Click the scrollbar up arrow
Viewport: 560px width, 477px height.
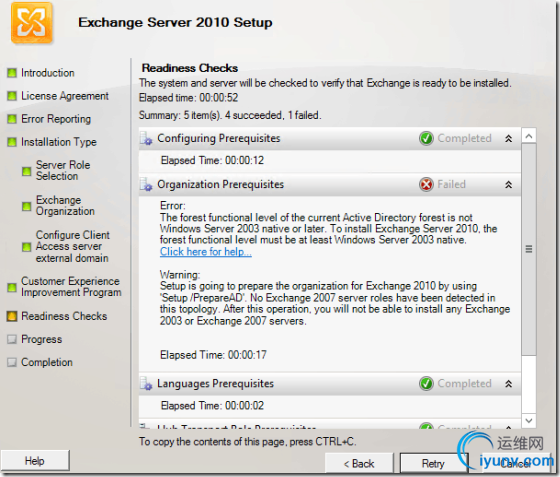(x=529, y=136)
